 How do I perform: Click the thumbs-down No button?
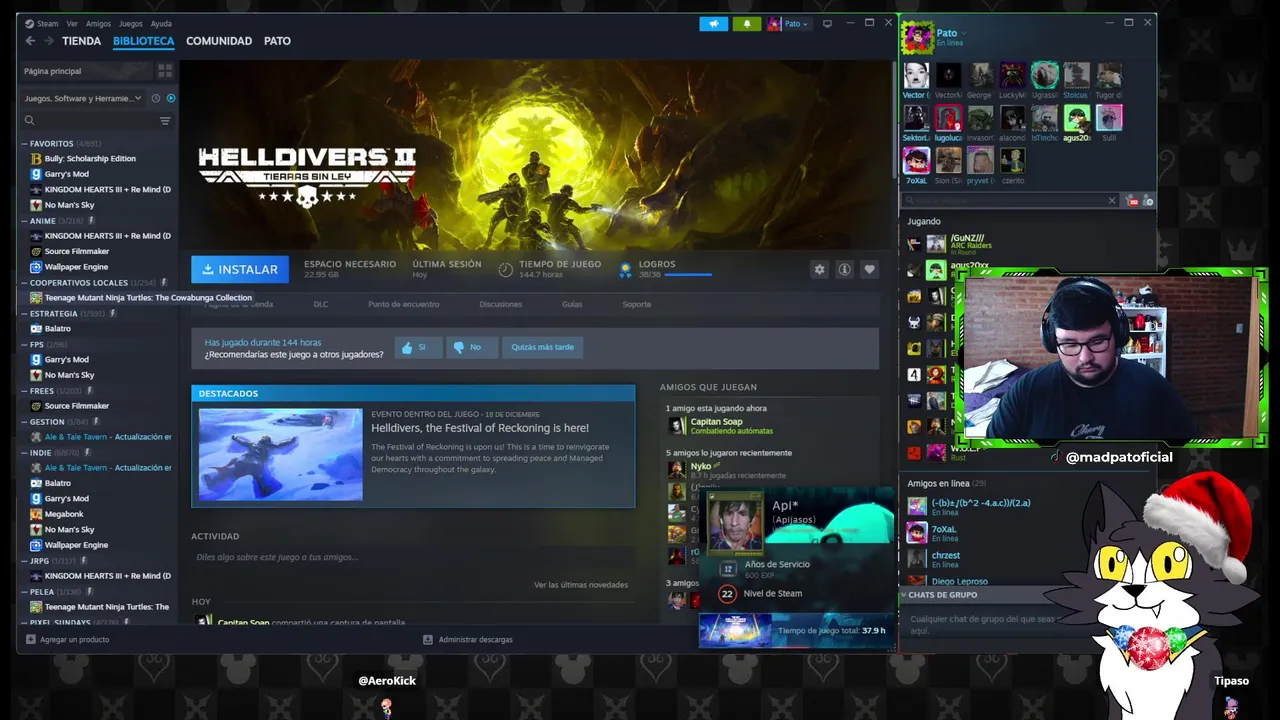471,347
